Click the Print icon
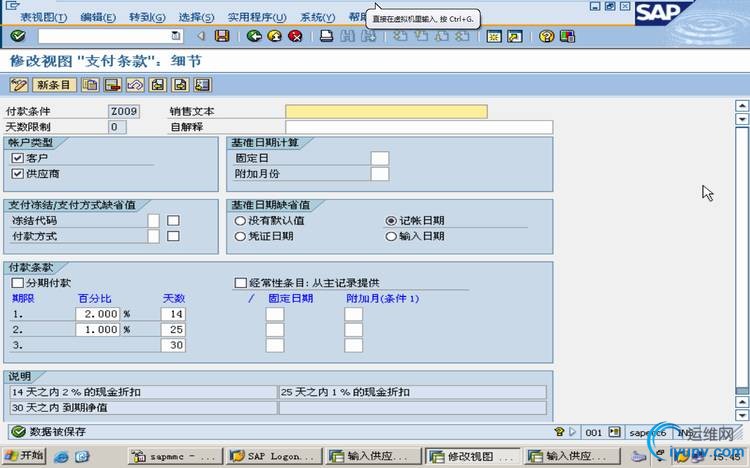Screen dimensions: 750x468 point(327,36)
